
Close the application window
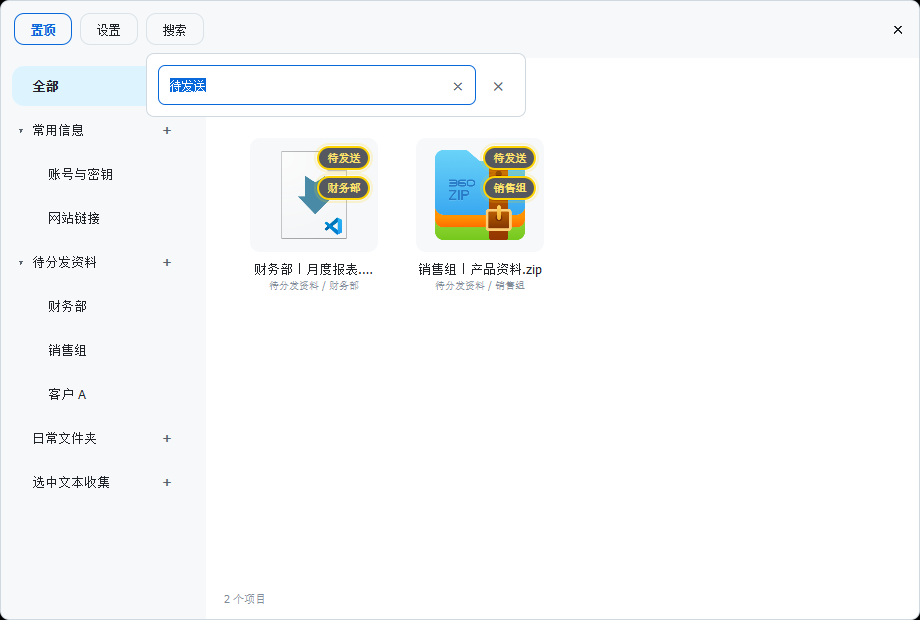(898, 29)
